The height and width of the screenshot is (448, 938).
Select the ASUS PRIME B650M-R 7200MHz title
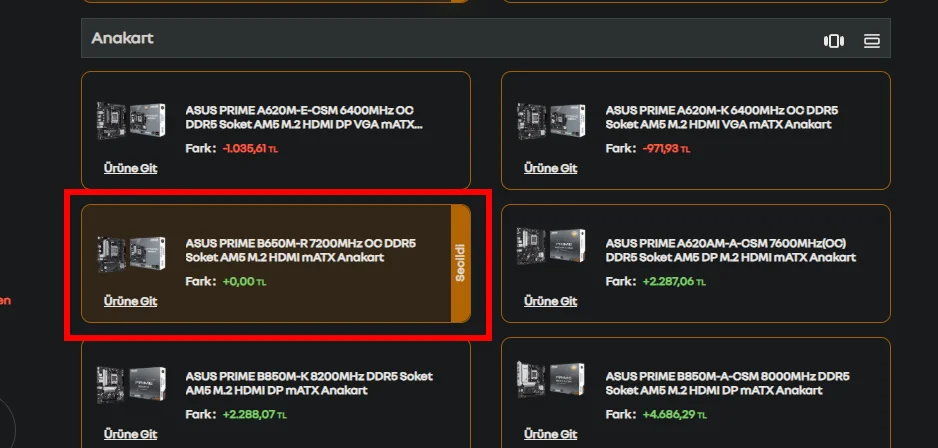point(300,251)
